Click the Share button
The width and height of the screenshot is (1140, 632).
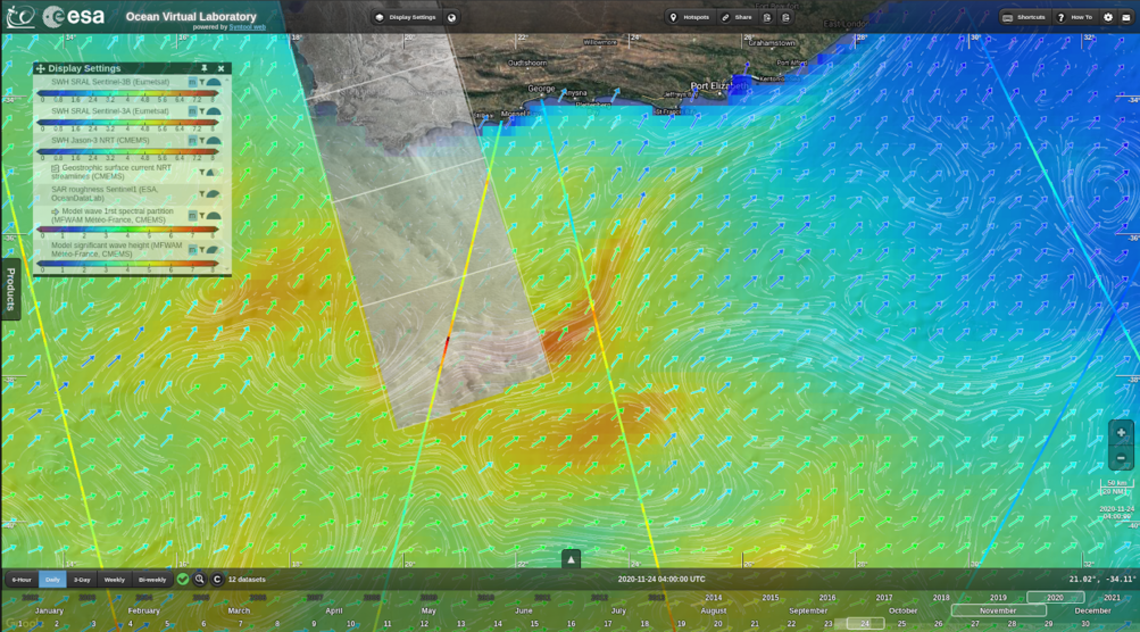click(737, 17)
